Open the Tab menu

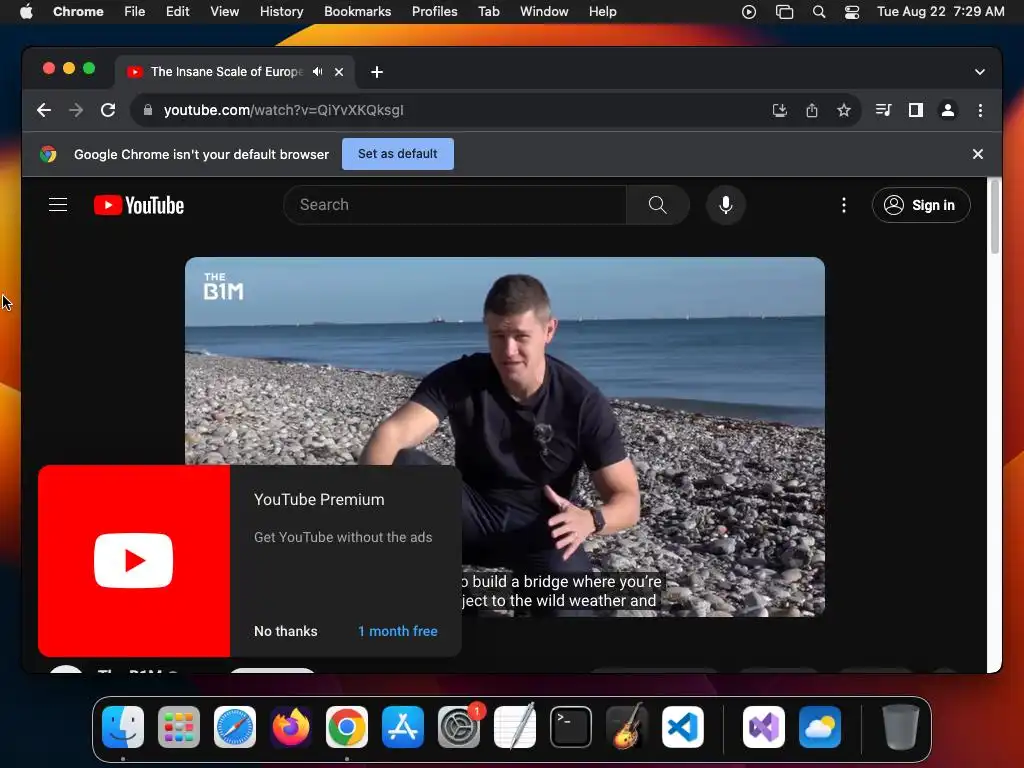click(x=488, y=12)
